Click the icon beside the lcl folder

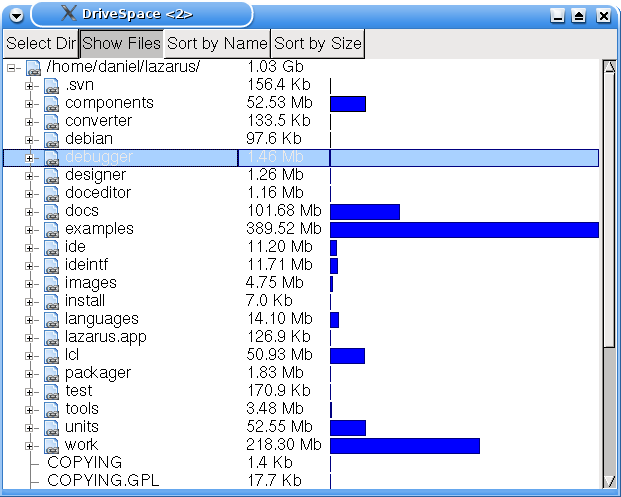pos(52,355)
